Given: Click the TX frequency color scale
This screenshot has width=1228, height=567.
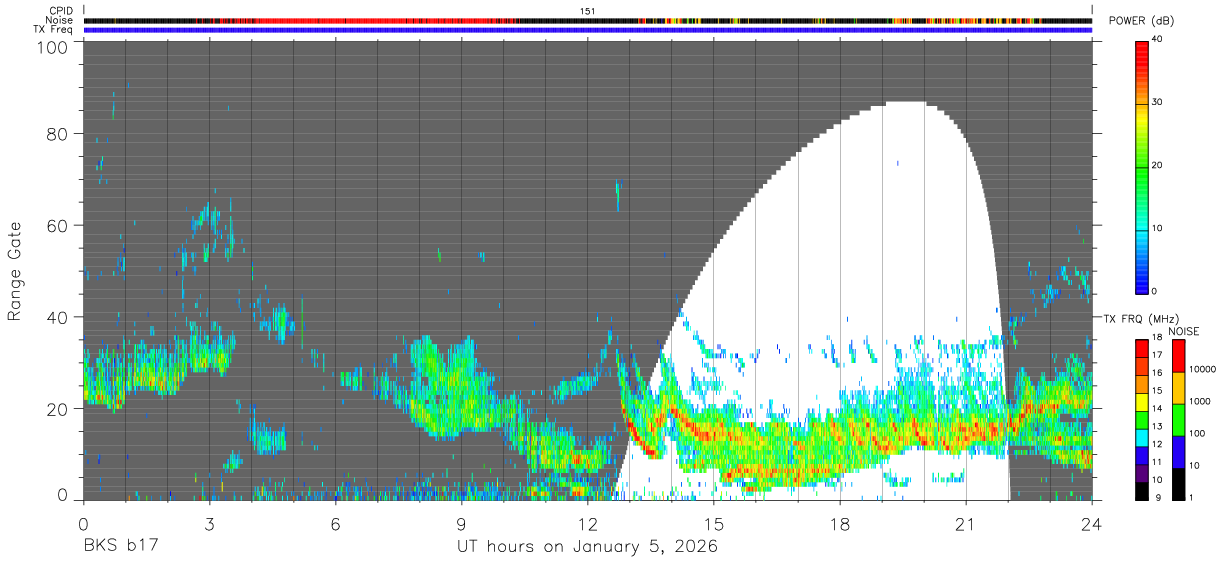Looking at the screenshot, I should coord(1143,418).
